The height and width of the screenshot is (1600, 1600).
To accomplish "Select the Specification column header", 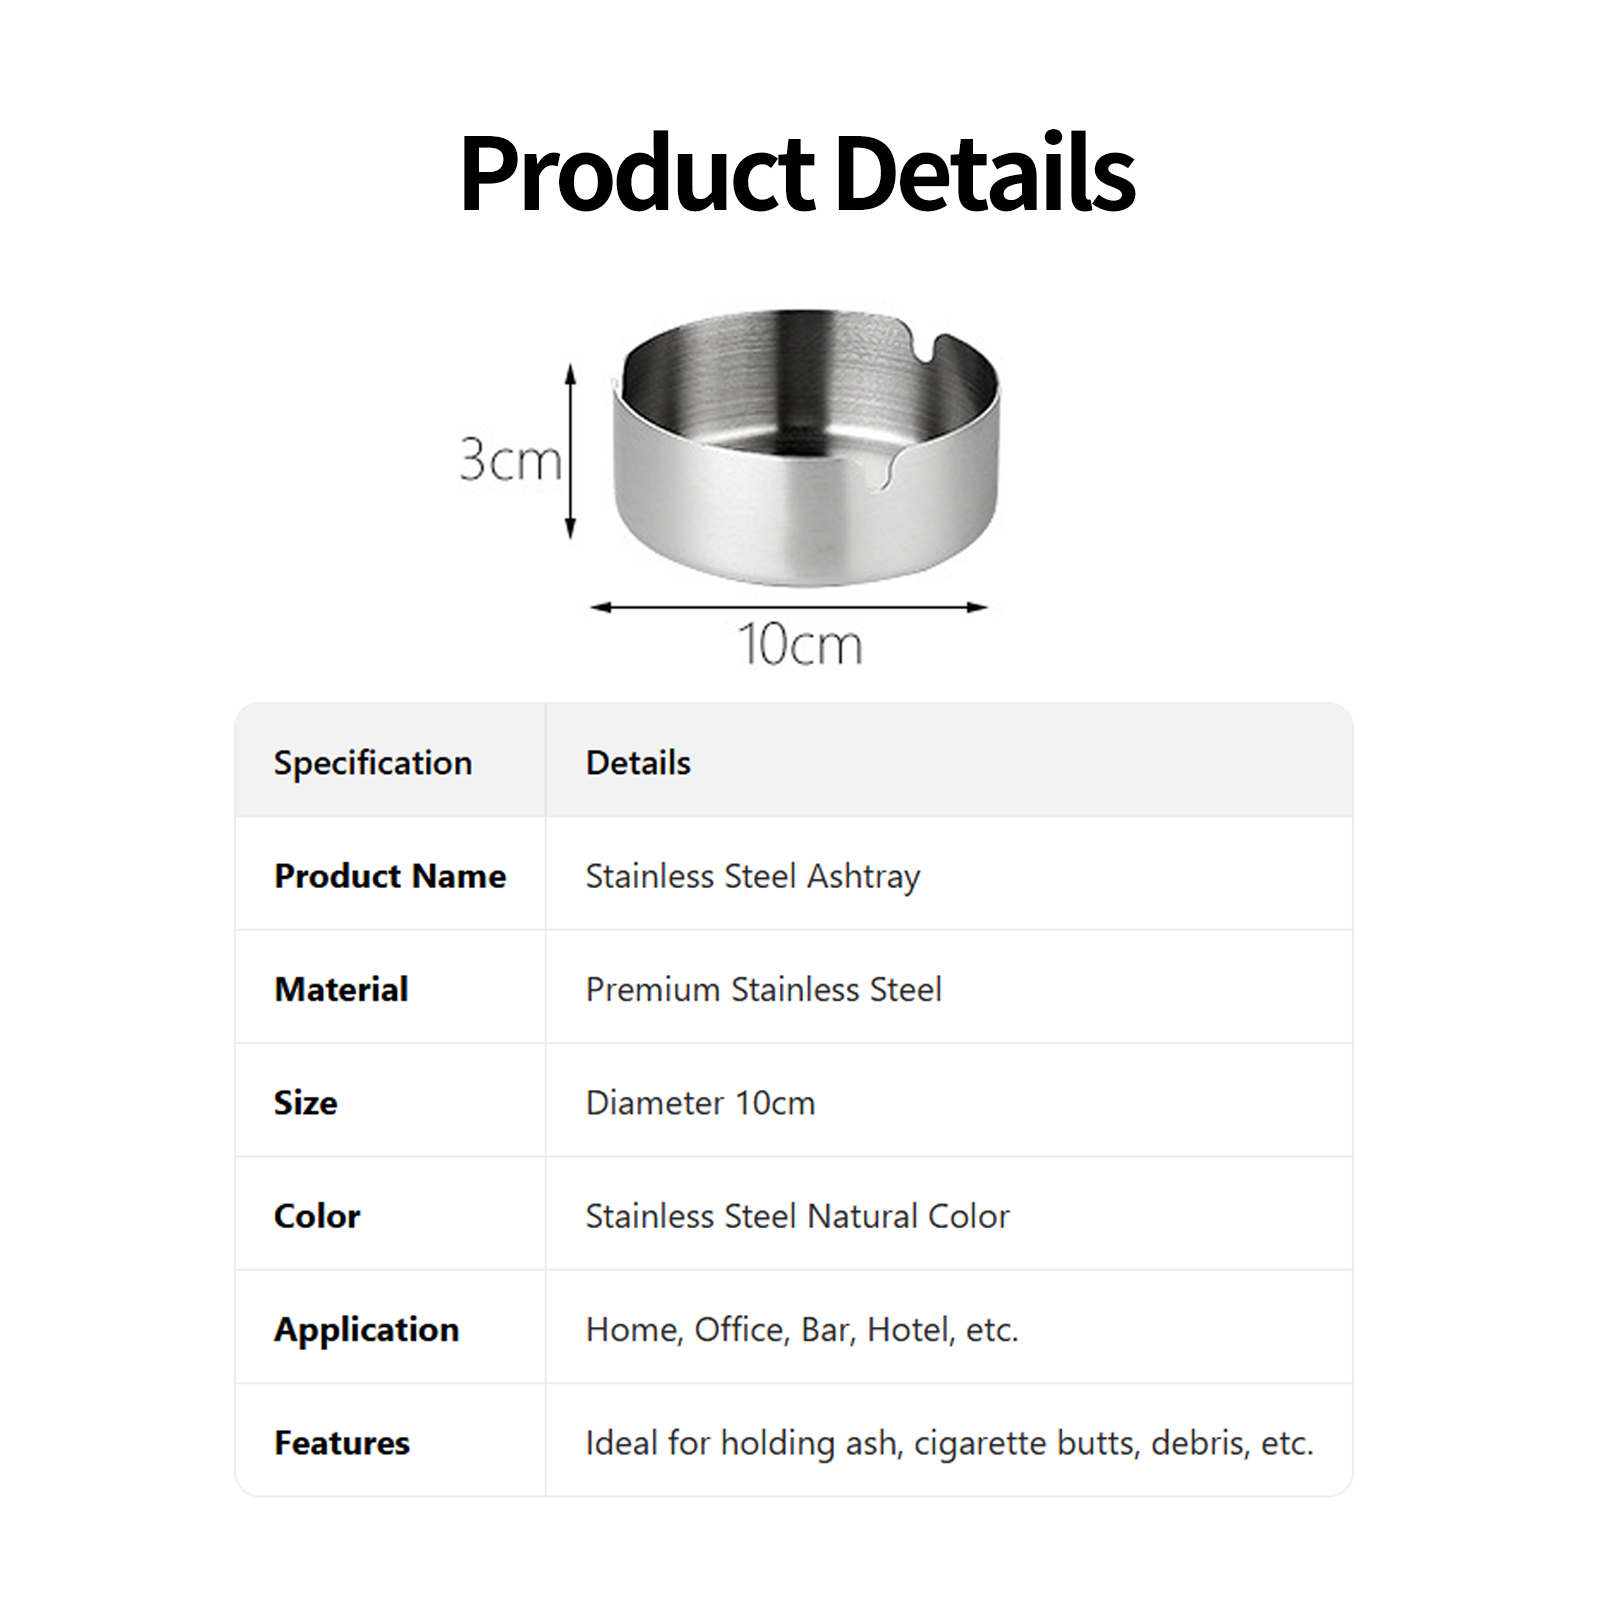I will pyautogui.click(x=372, y=763).
